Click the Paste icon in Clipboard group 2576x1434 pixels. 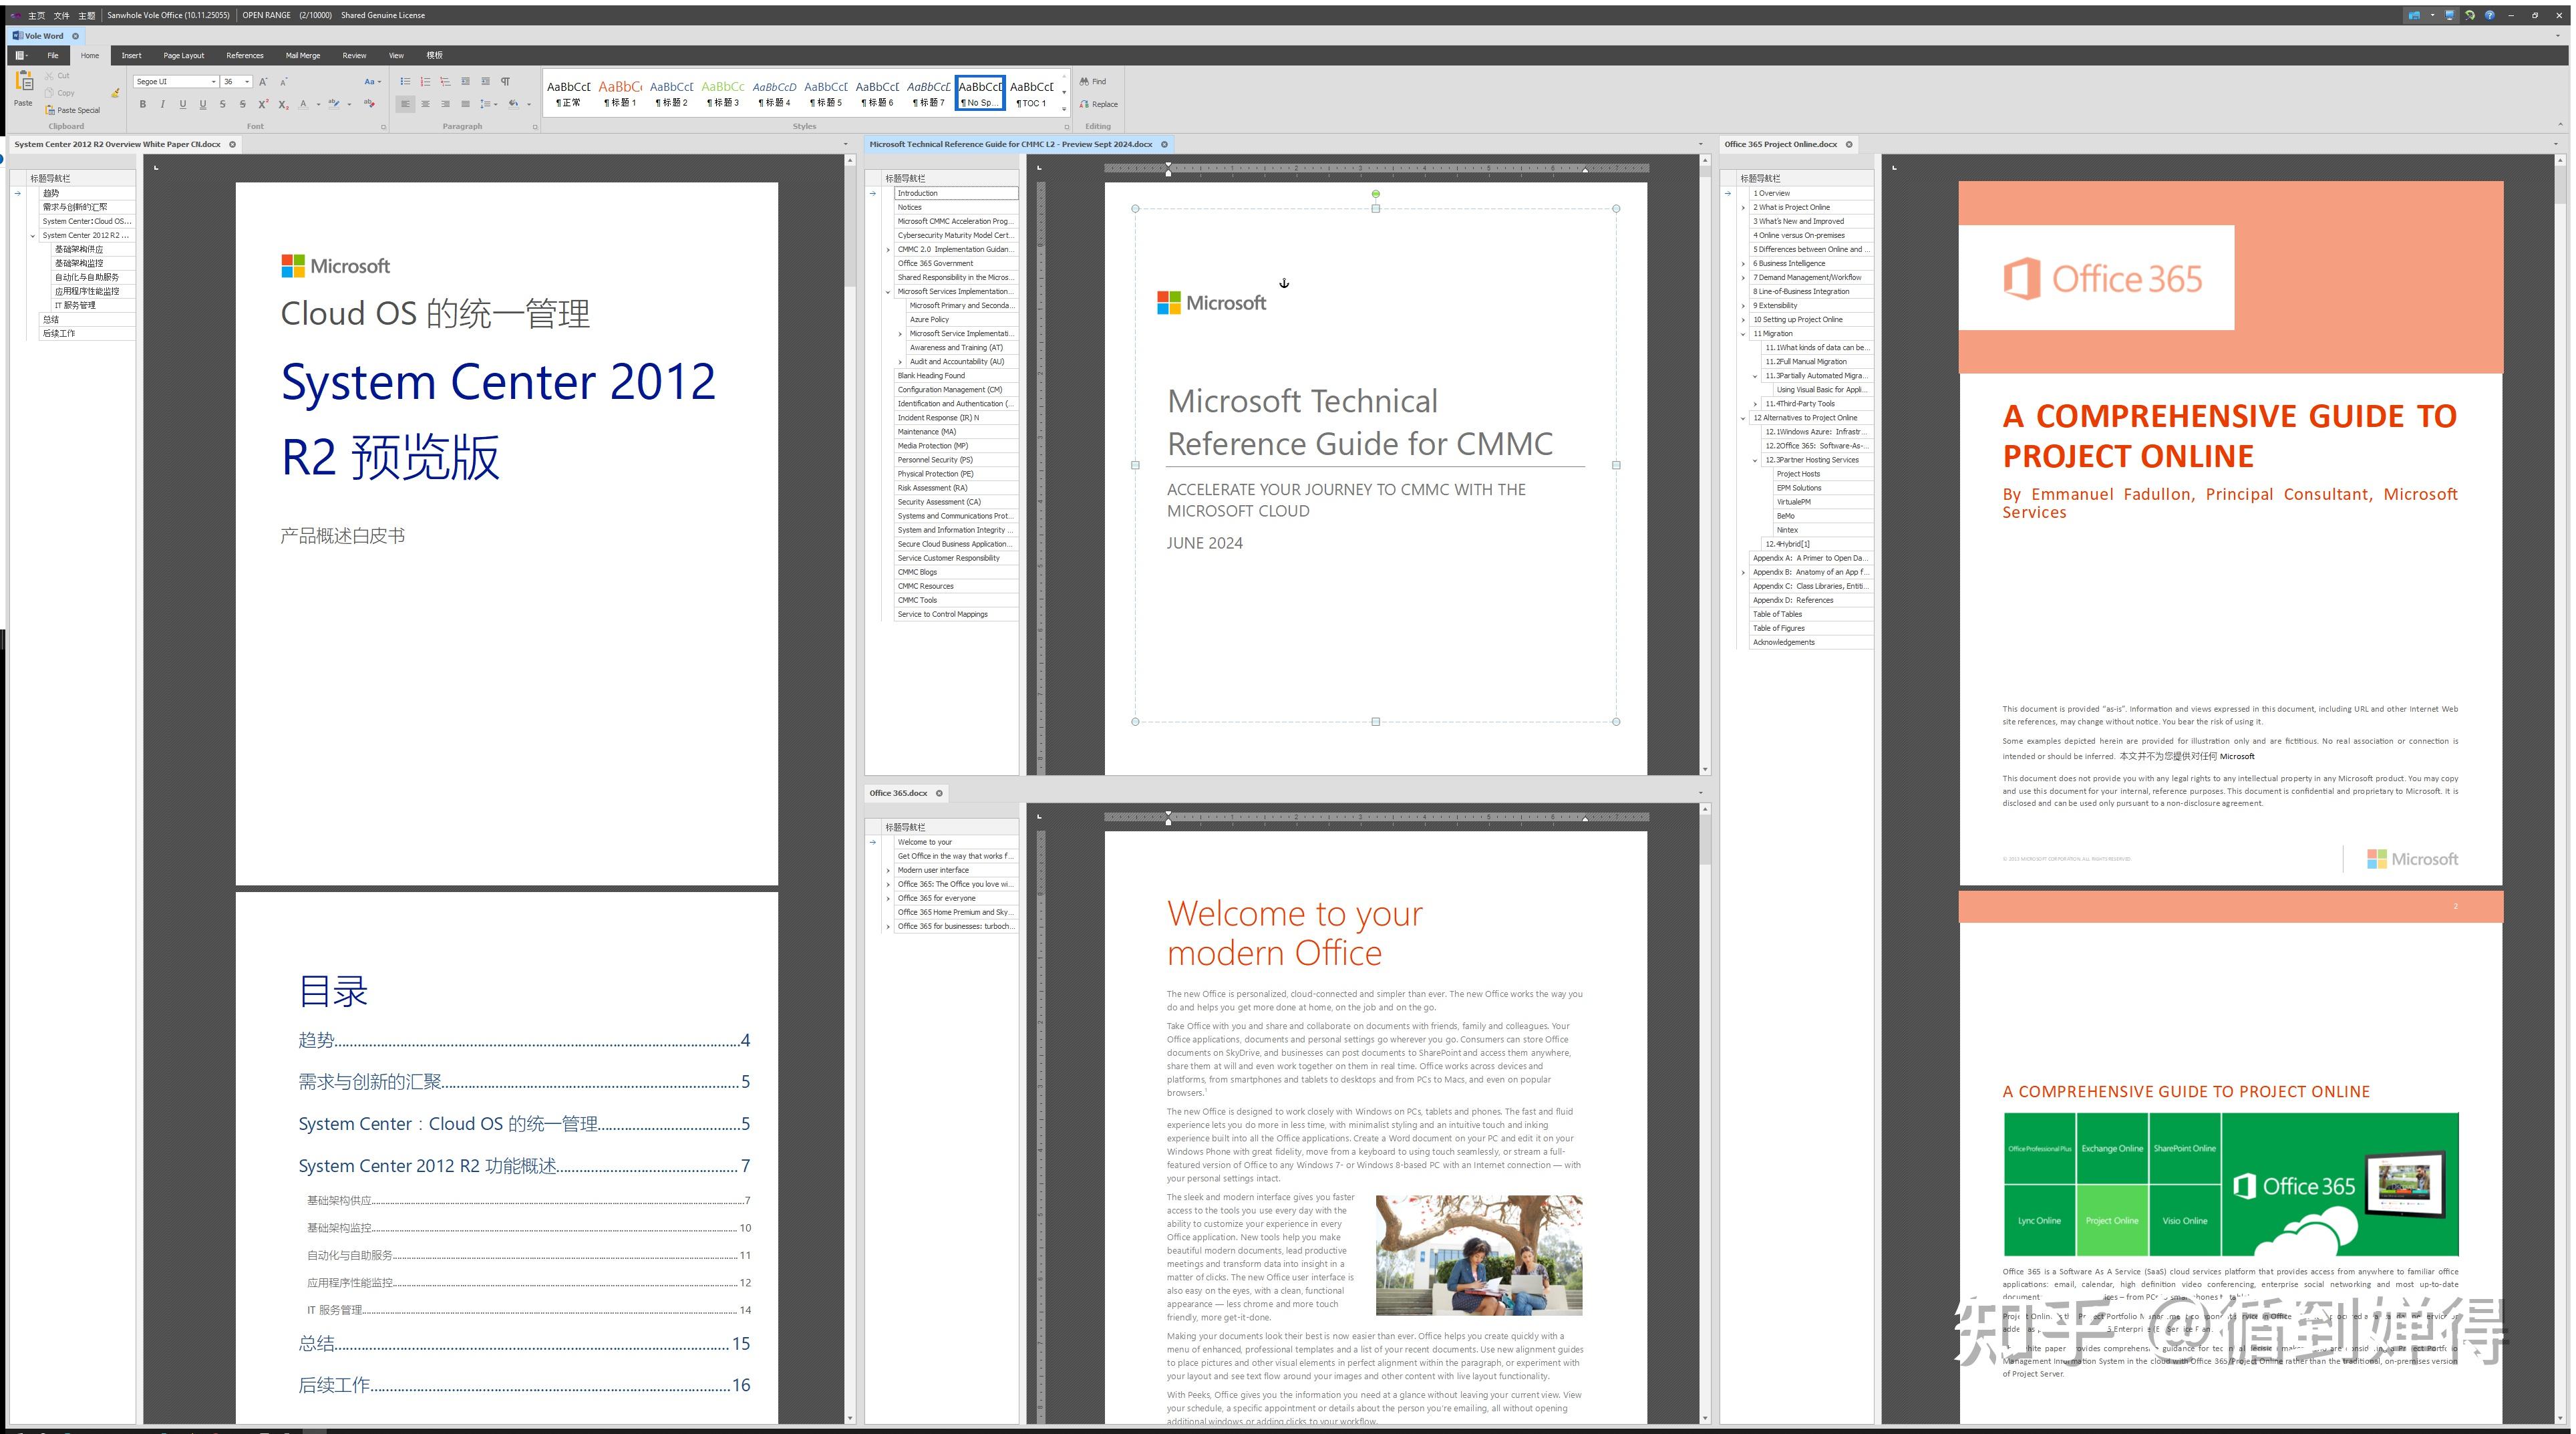pos(24,81)
